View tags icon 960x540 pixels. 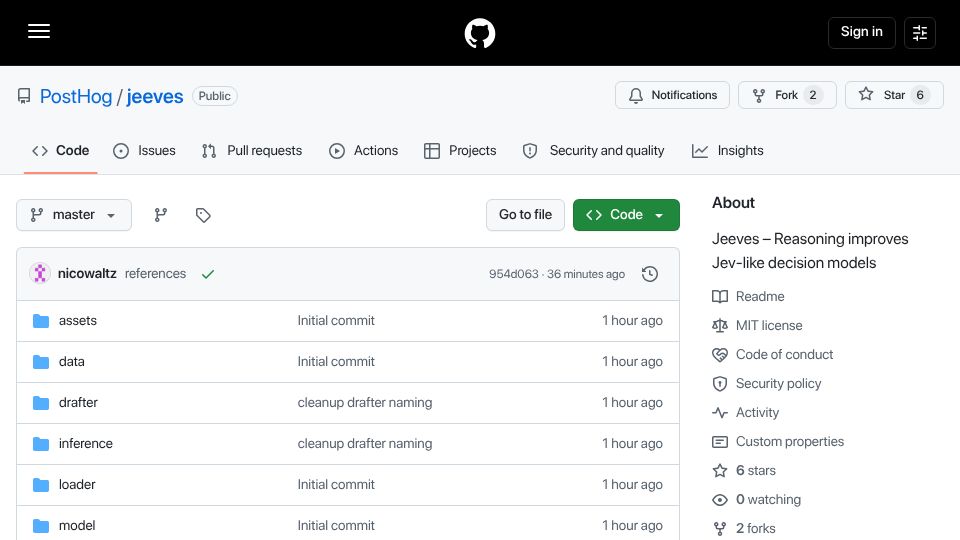pyautogui.click(x=203, y=215)
